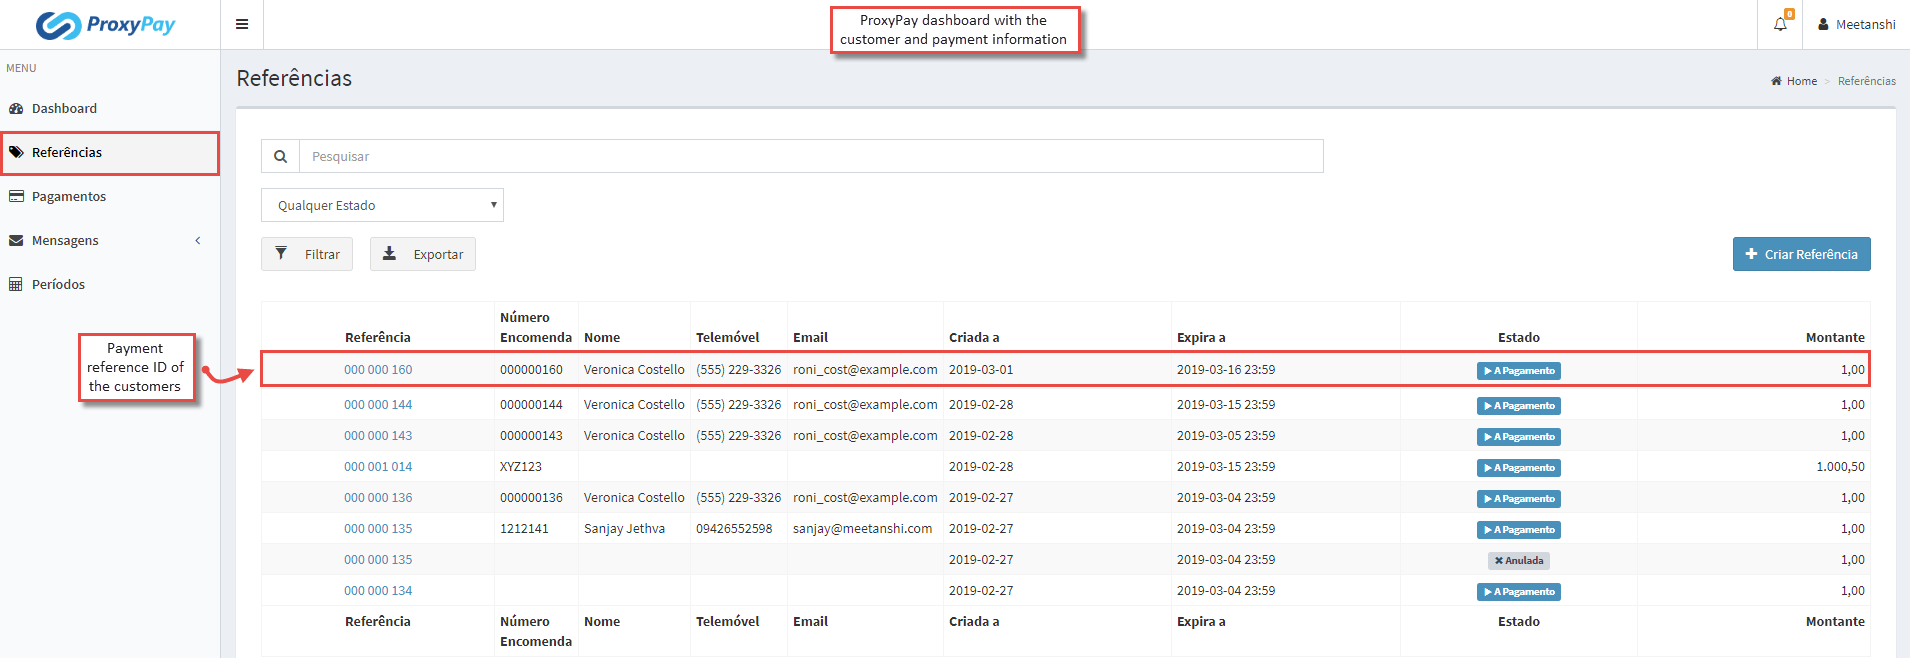Expand the Mensagens submenu chevron
This screenshot has width=1910, height=658.
click(x=198, y=240)
